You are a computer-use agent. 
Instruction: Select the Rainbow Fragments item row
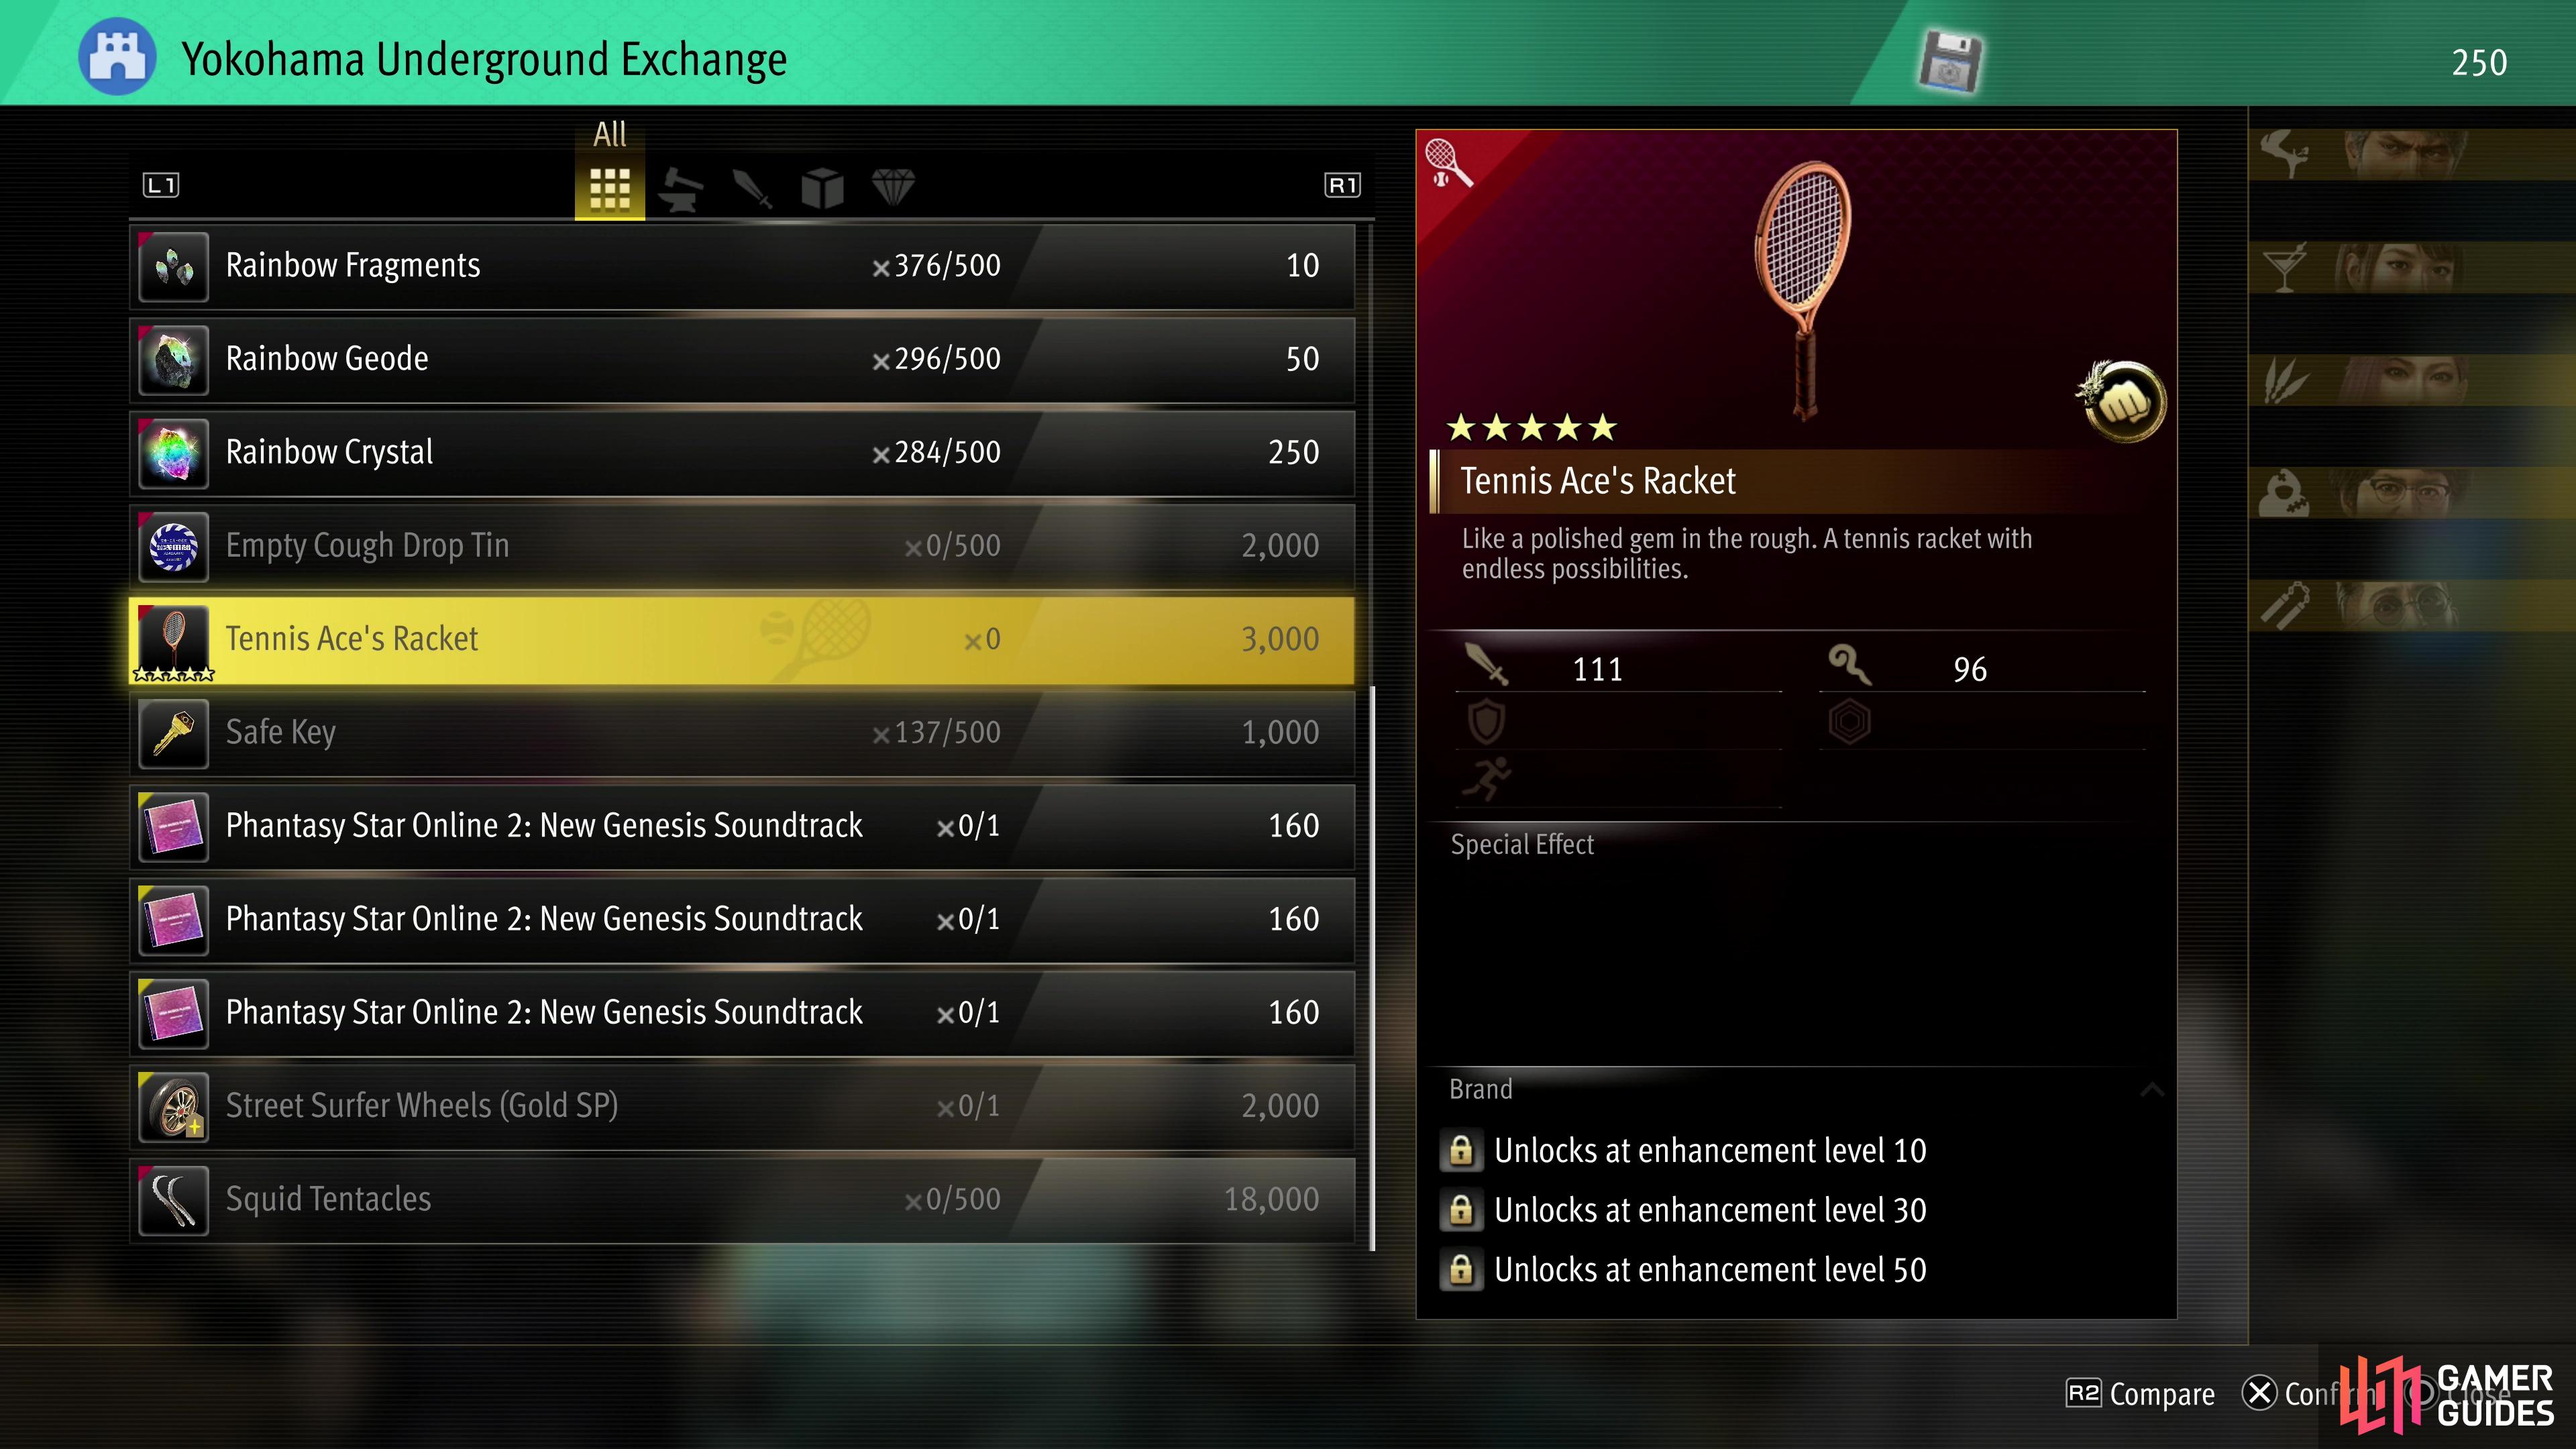(x=742, y=266)
